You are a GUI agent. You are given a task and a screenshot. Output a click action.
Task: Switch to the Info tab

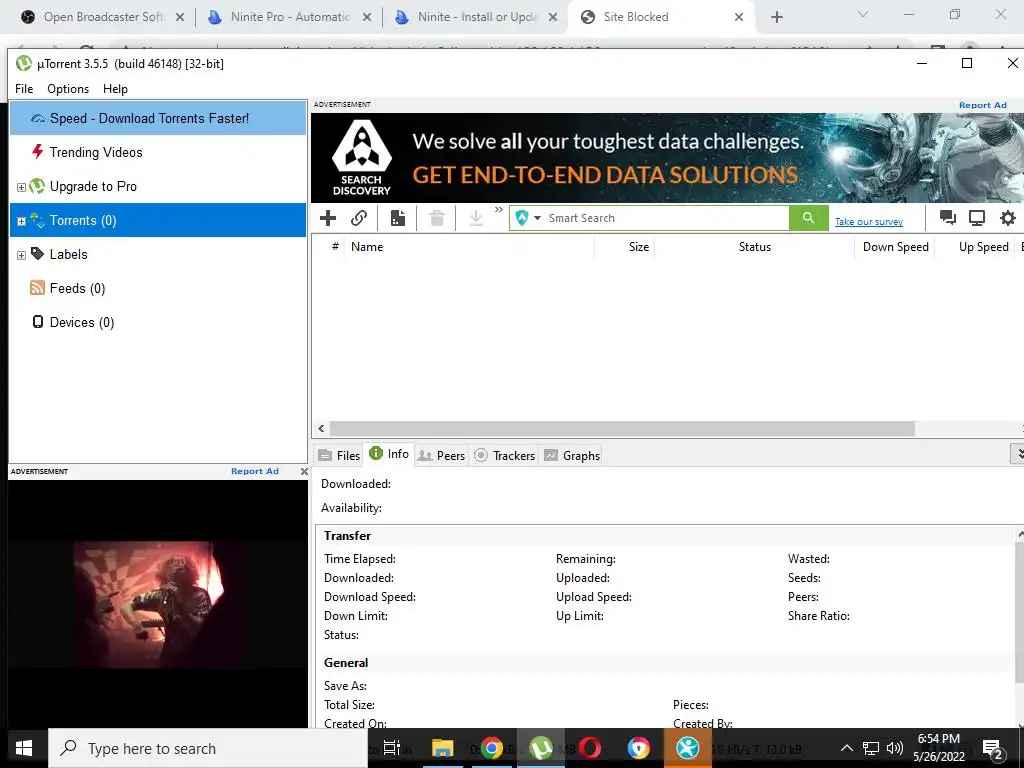coord(389,454)
